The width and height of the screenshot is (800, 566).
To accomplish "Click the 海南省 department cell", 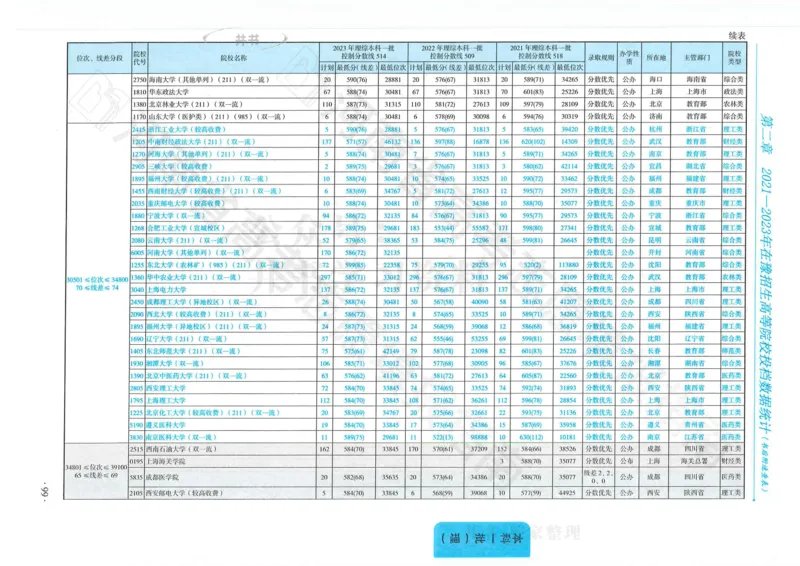I will (x=696, y=80).
